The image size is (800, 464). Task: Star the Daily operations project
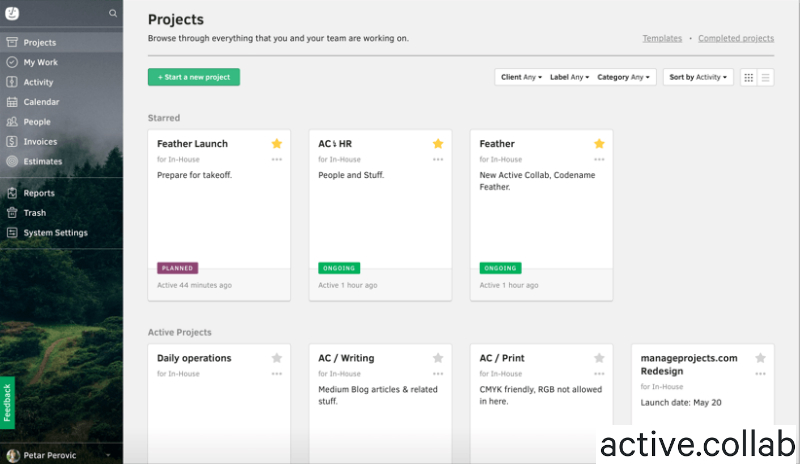click(x=277, y=358)
